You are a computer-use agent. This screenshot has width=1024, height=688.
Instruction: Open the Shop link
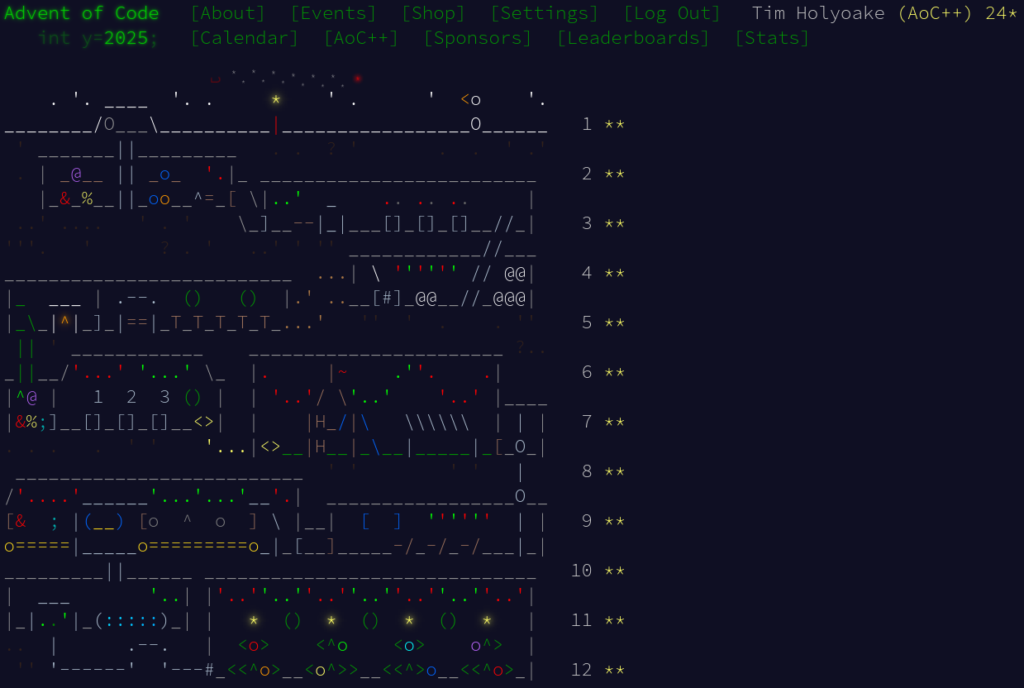pyautogui.click(x=434, y=13)
